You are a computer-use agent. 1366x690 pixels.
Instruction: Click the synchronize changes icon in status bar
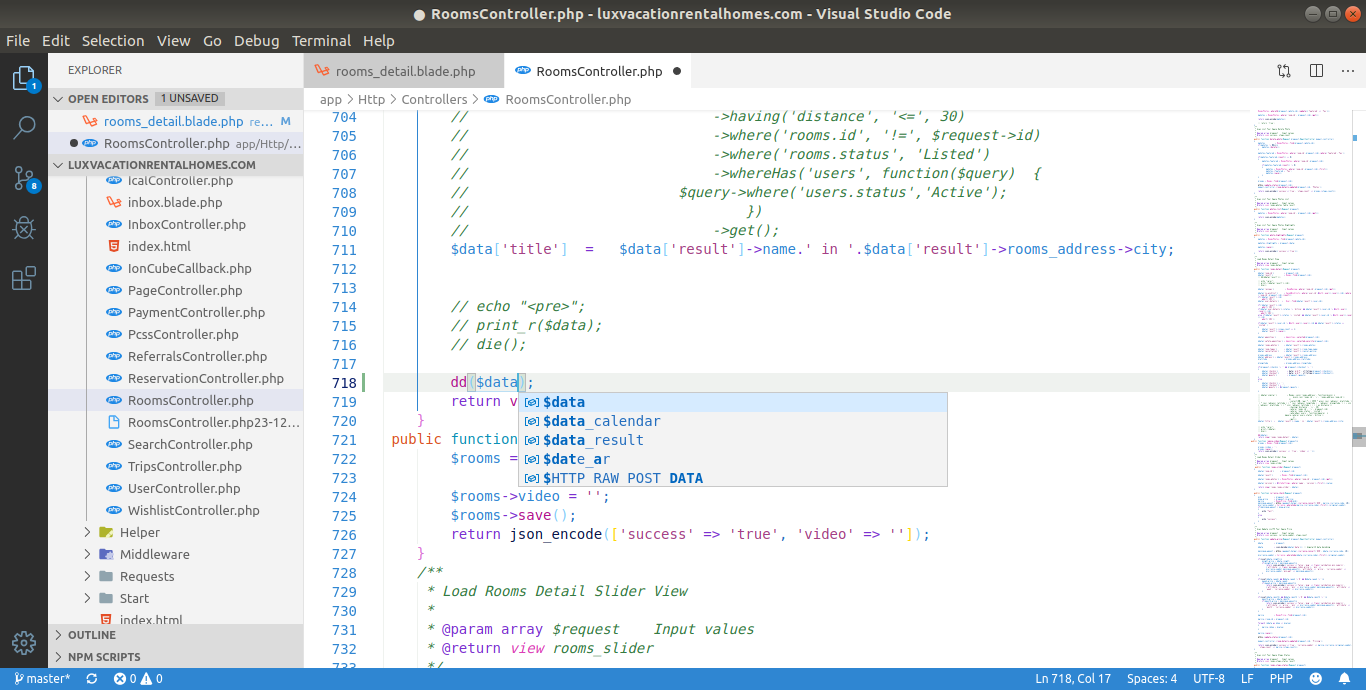(x=92, y=679)
